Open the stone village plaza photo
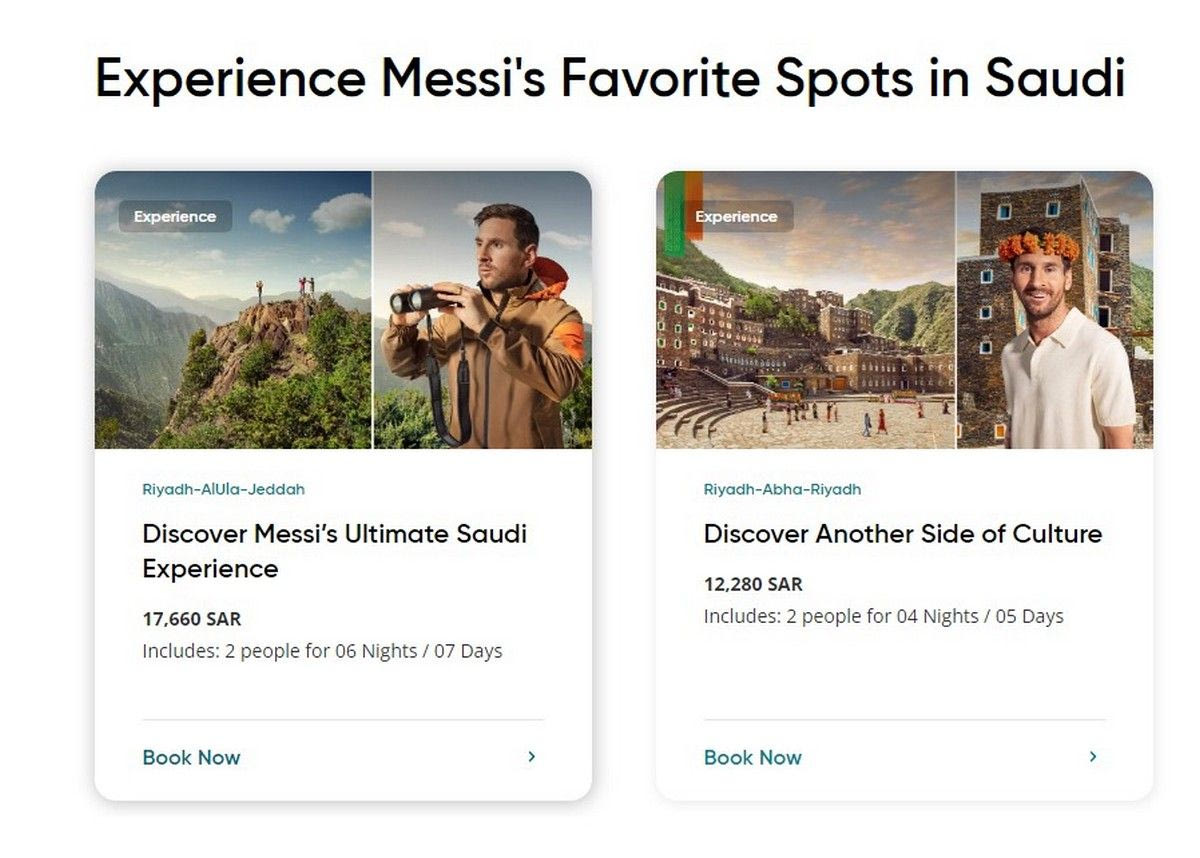 (805, 340)
